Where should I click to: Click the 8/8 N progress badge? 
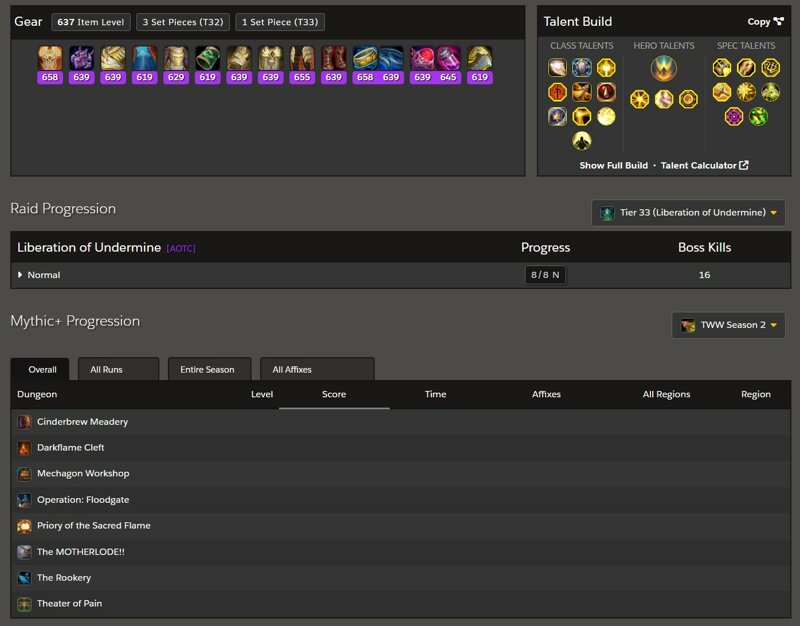click(x=545, y=275)
